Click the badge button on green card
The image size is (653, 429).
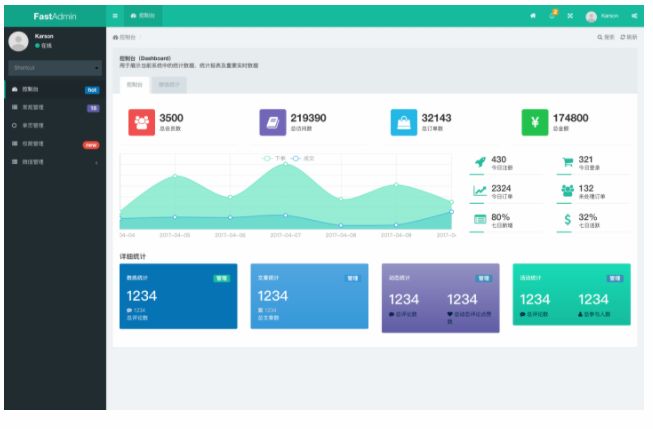coord(615,278)
